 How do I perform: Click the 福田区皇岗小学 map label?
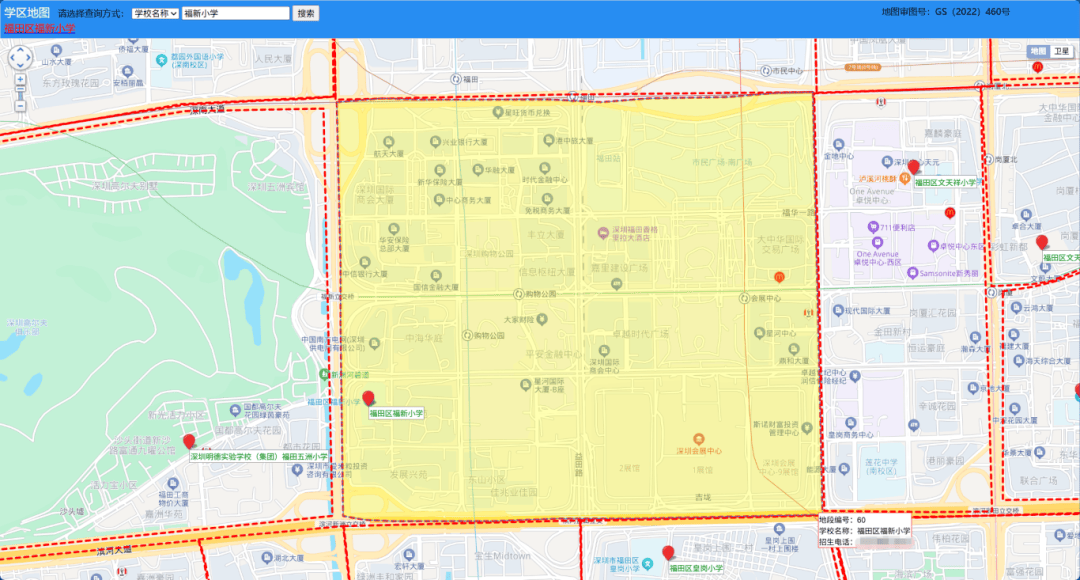coord(696,568)
